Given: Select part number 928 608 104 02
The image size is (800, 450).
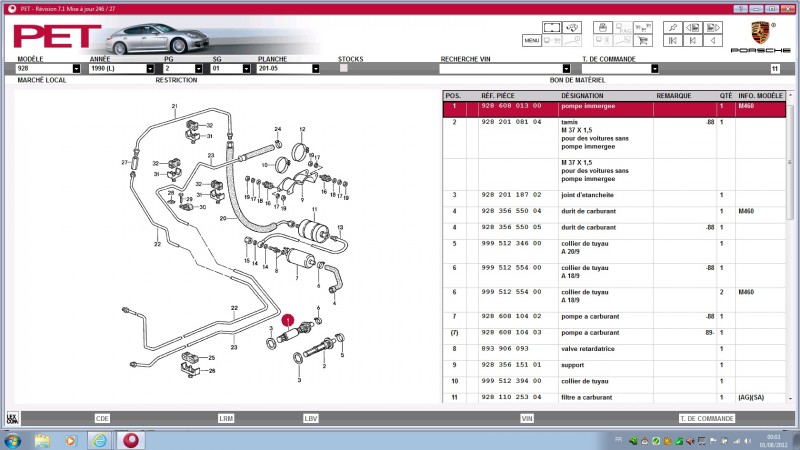Looking at the screenshot, I should (x=511, y=316).
